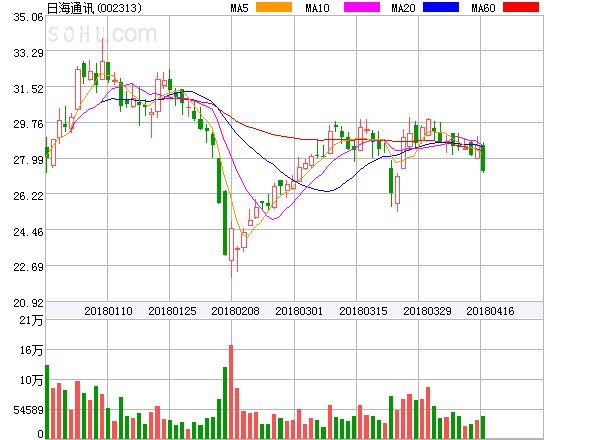Click the 20180329 date label
This screenshot has height=440, width=600.
pos(427,311)
